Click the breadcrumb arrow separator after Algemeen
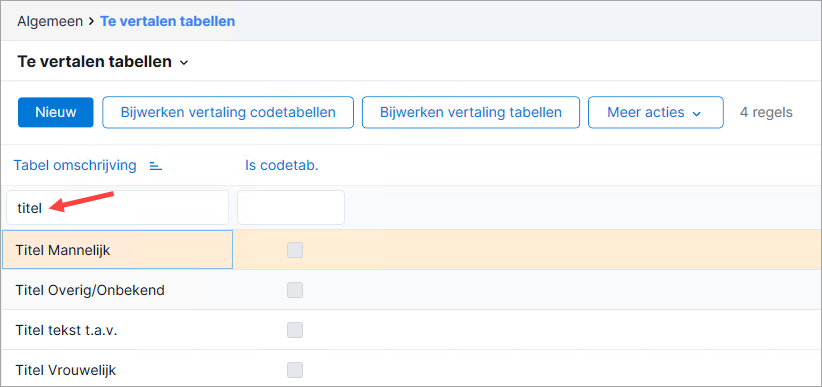The width and height of the screenshot is (822, 387). point(91,22)
